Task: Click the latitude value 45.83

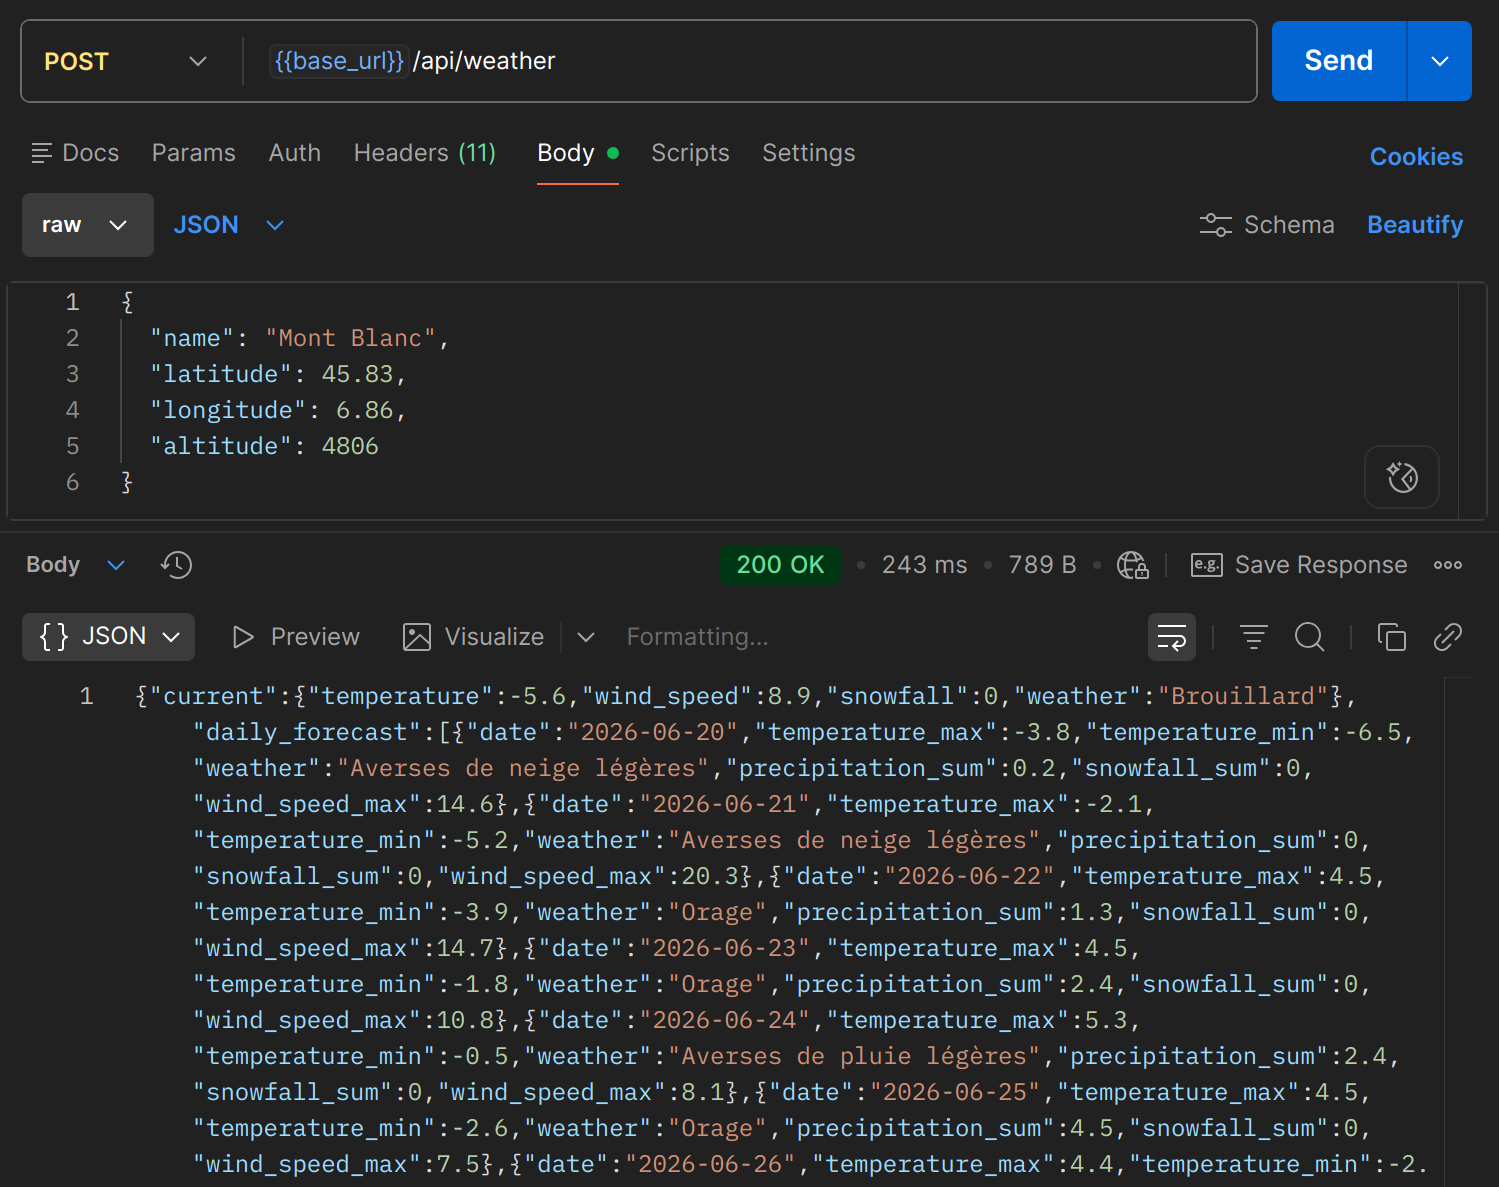Action: (x=357, y=374)
